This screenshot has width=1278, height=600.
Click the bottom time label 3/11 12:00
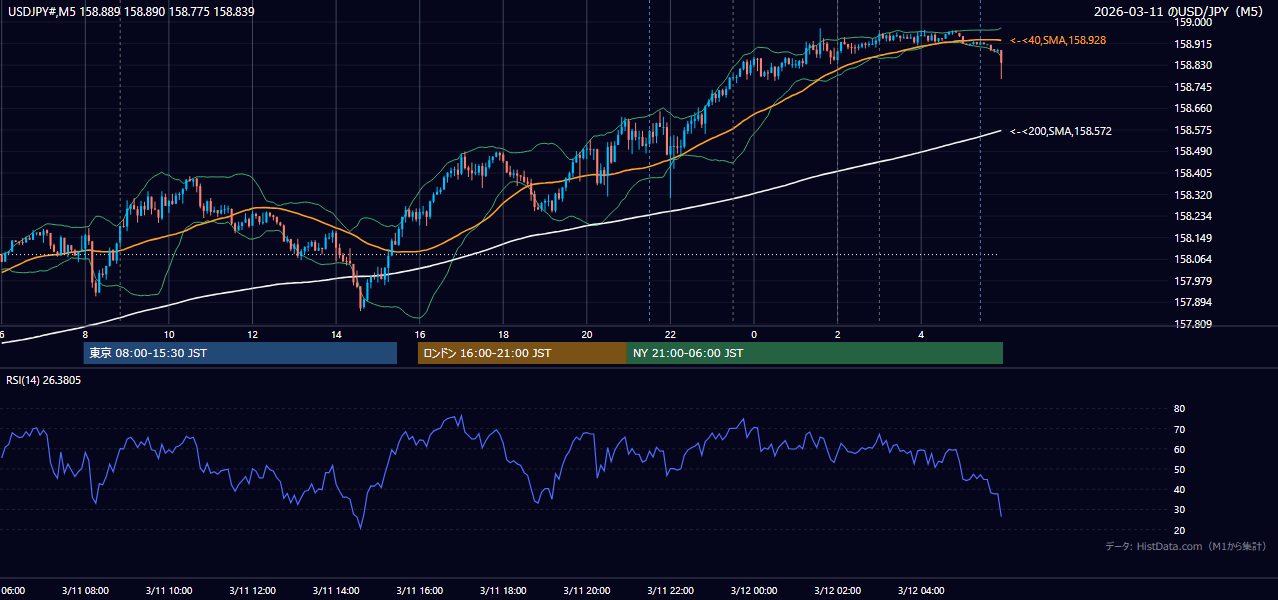tap(251, 591)
